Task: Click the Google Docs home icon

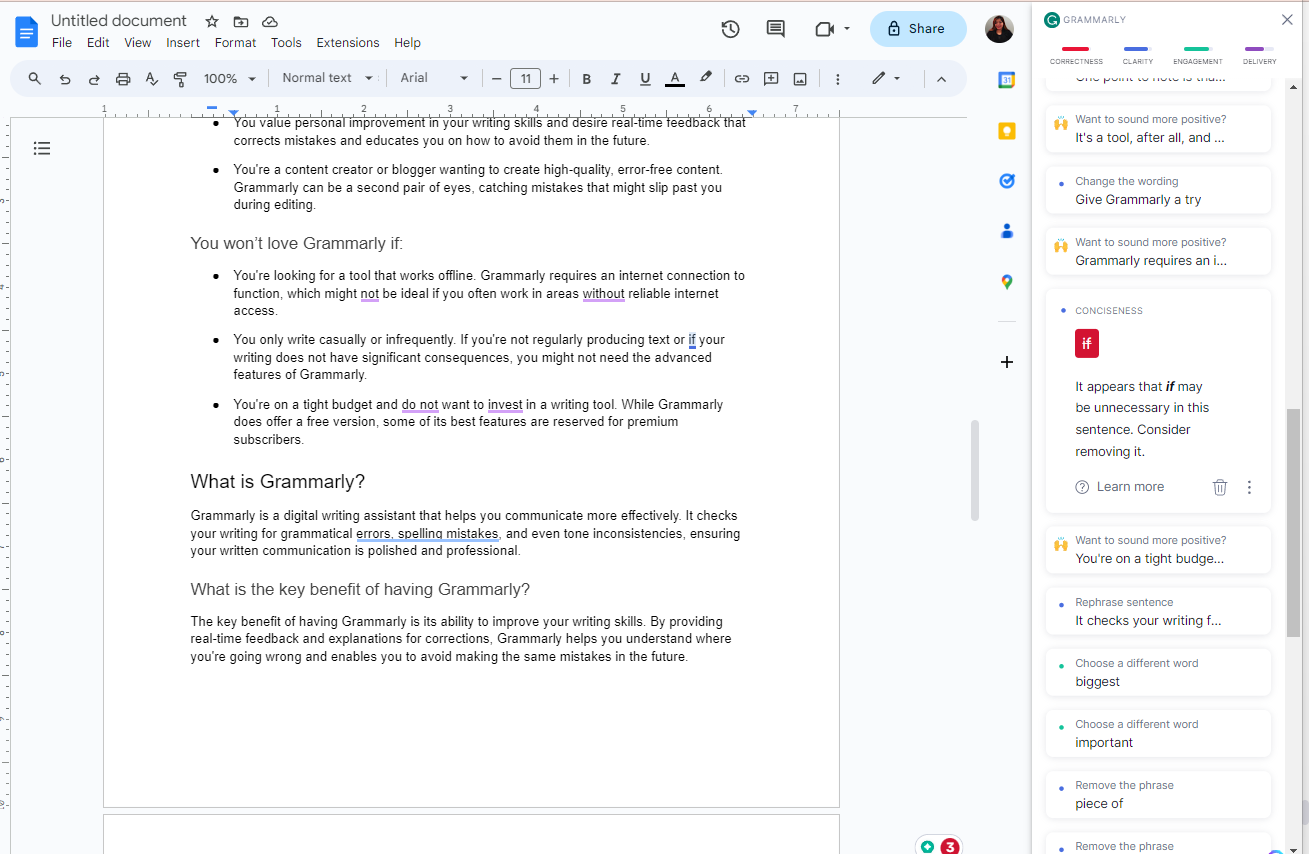Action: 27,32
